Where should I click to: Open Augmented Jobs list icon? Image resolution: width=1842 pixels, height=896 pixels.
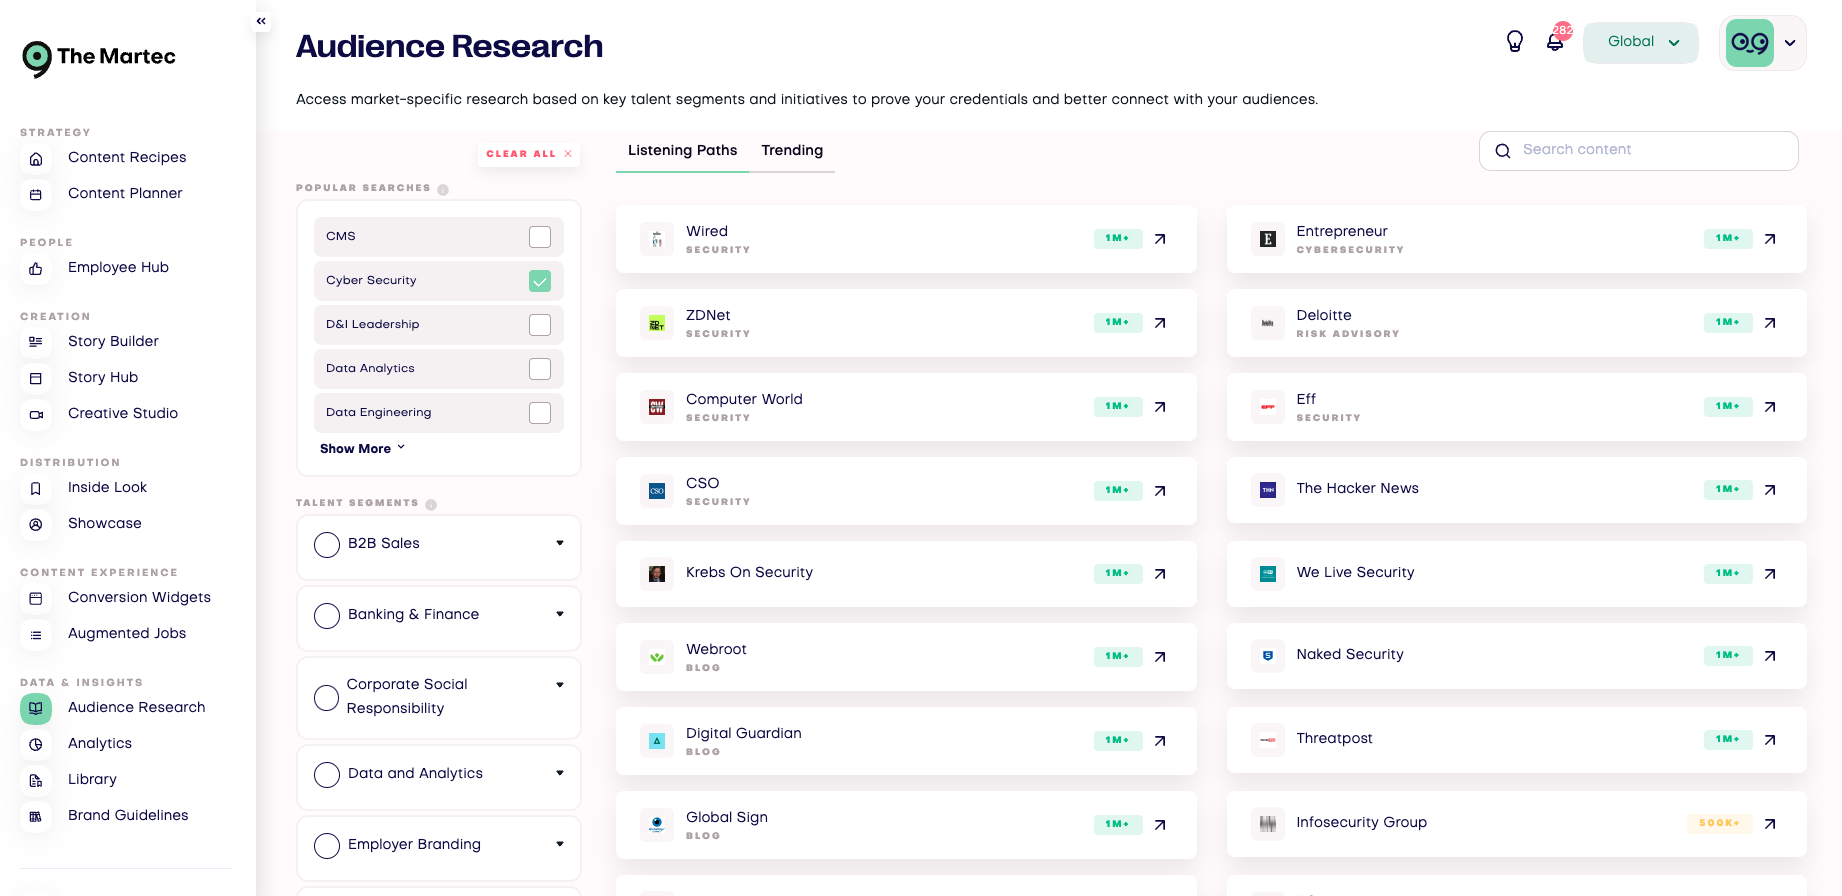pos(36,634)
